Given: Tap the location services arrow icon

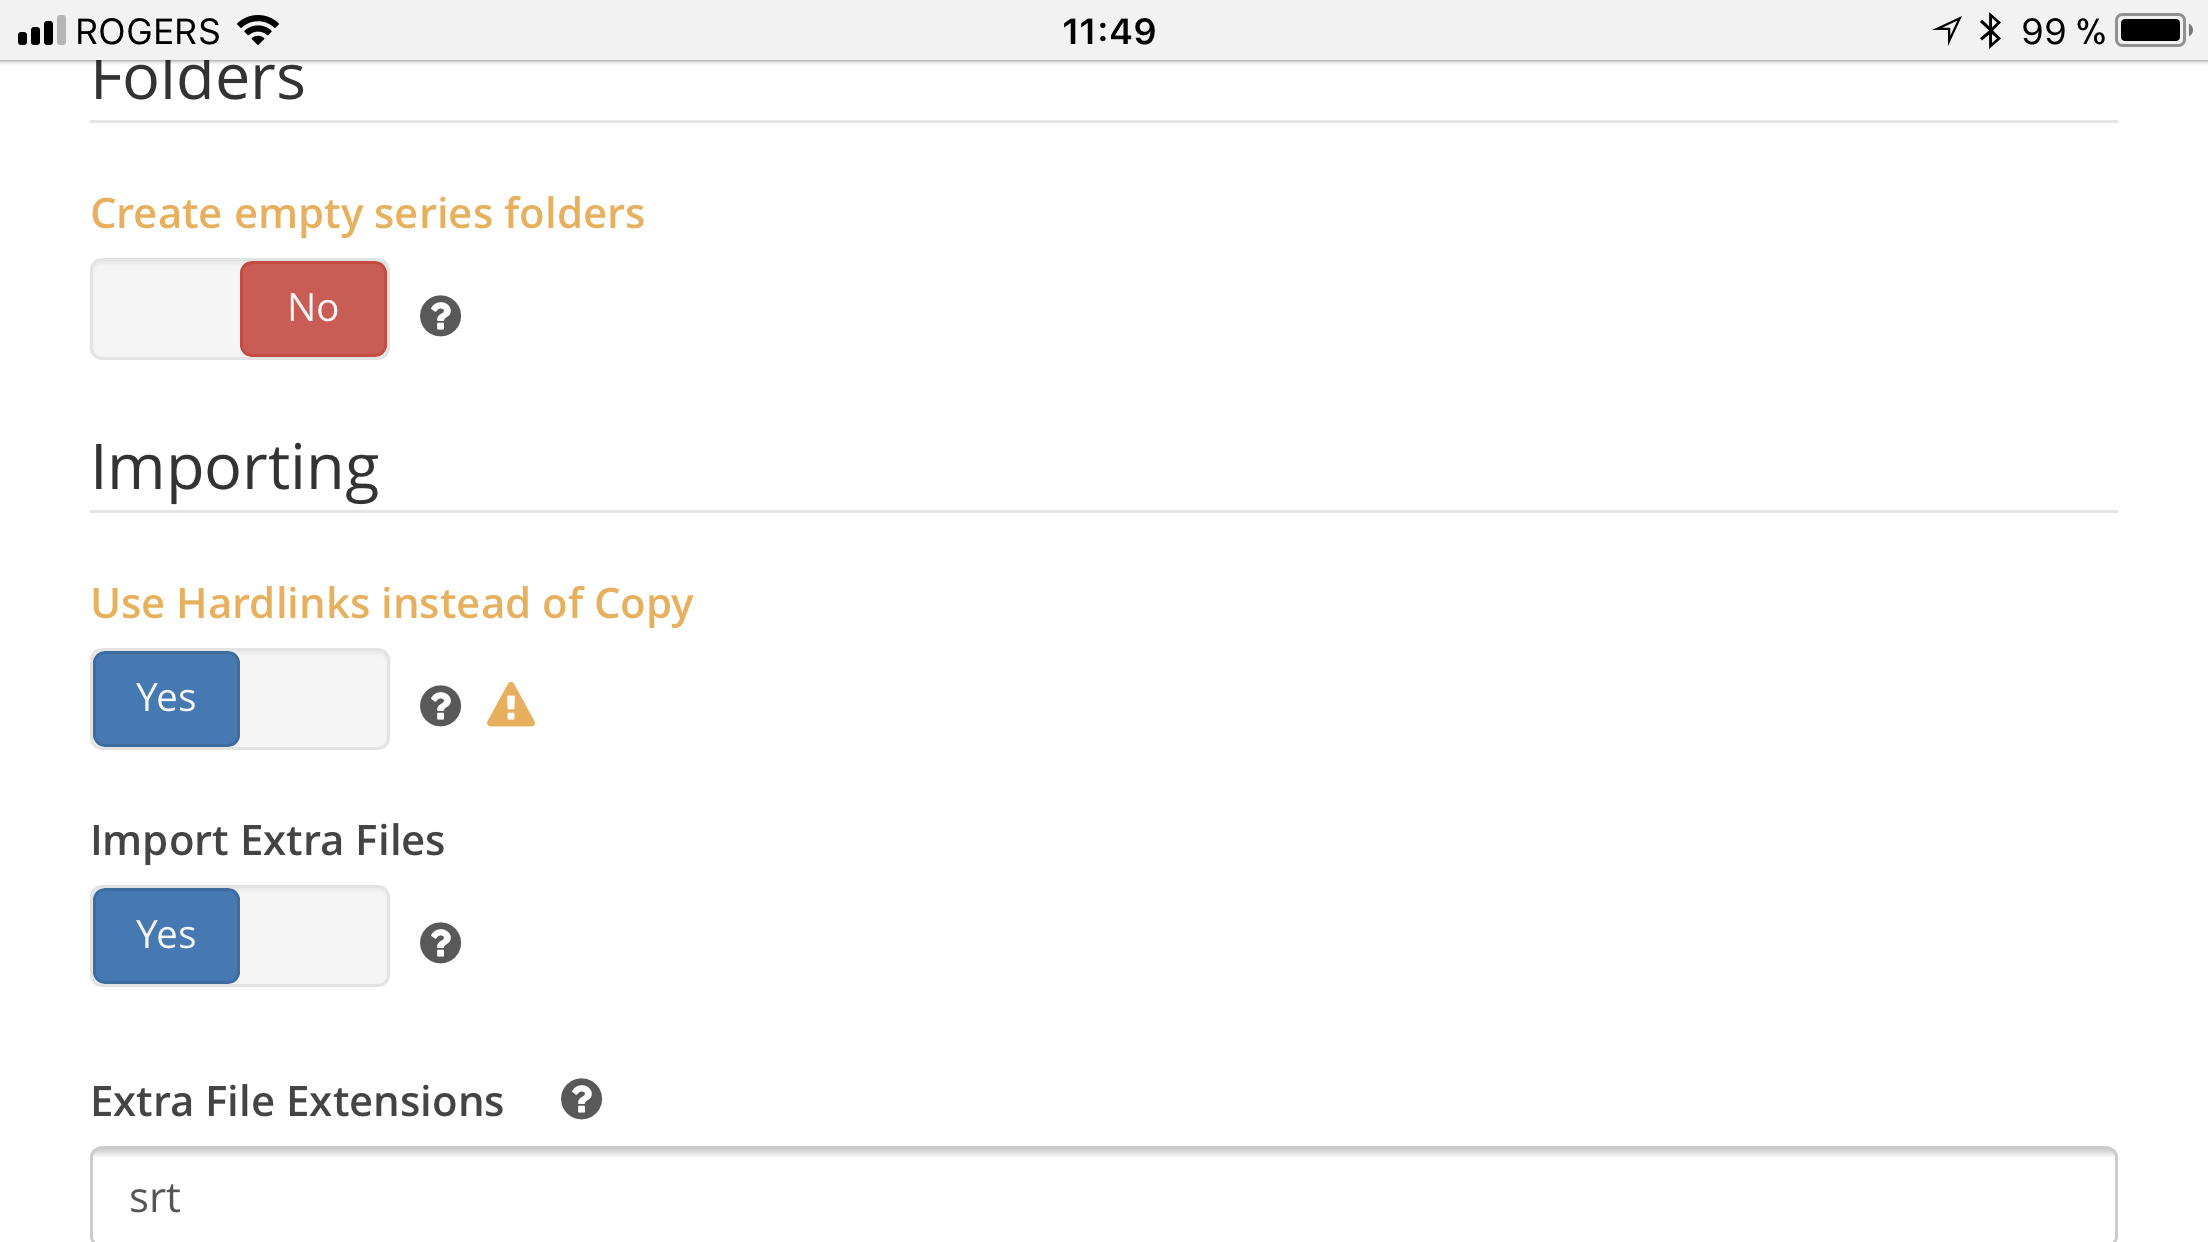Looking at the screenshot, I should tap(1947, 30).
